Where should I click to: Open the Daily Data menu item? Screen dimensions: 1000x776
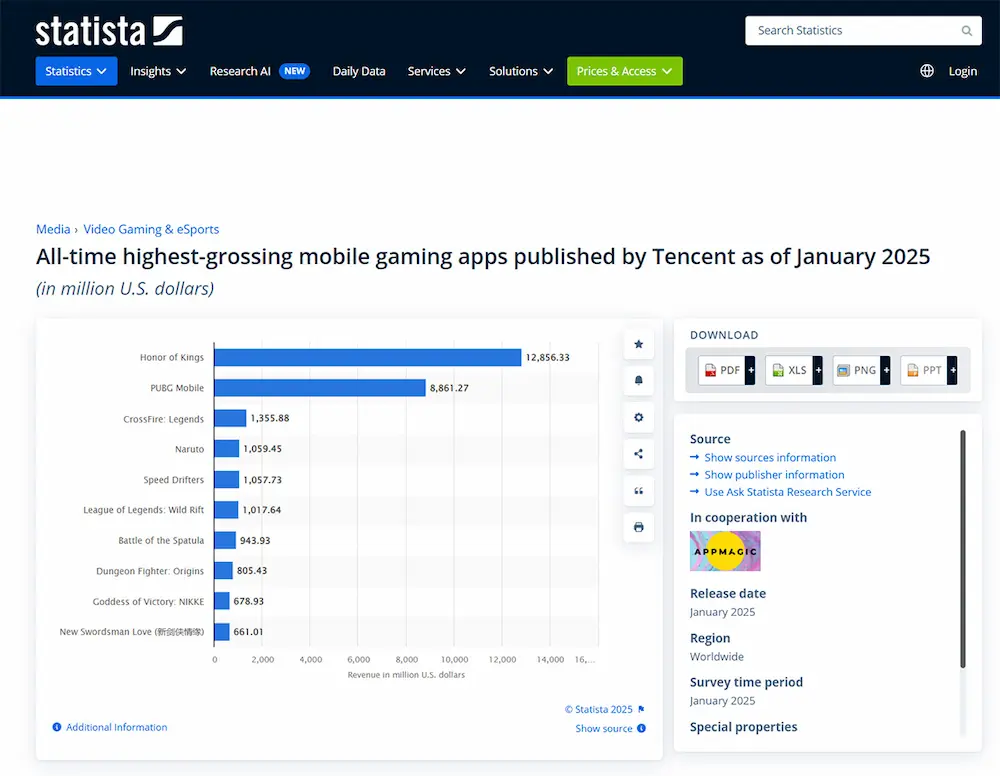(358, 71)
